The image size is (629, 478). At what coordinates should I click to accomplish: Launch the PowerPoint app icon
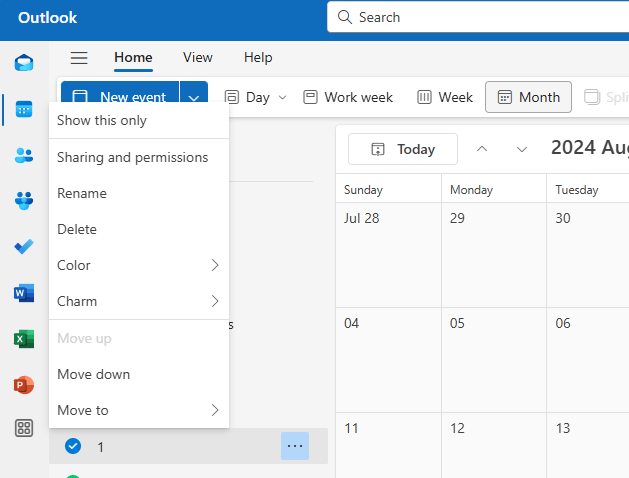[x=24, y=385]
